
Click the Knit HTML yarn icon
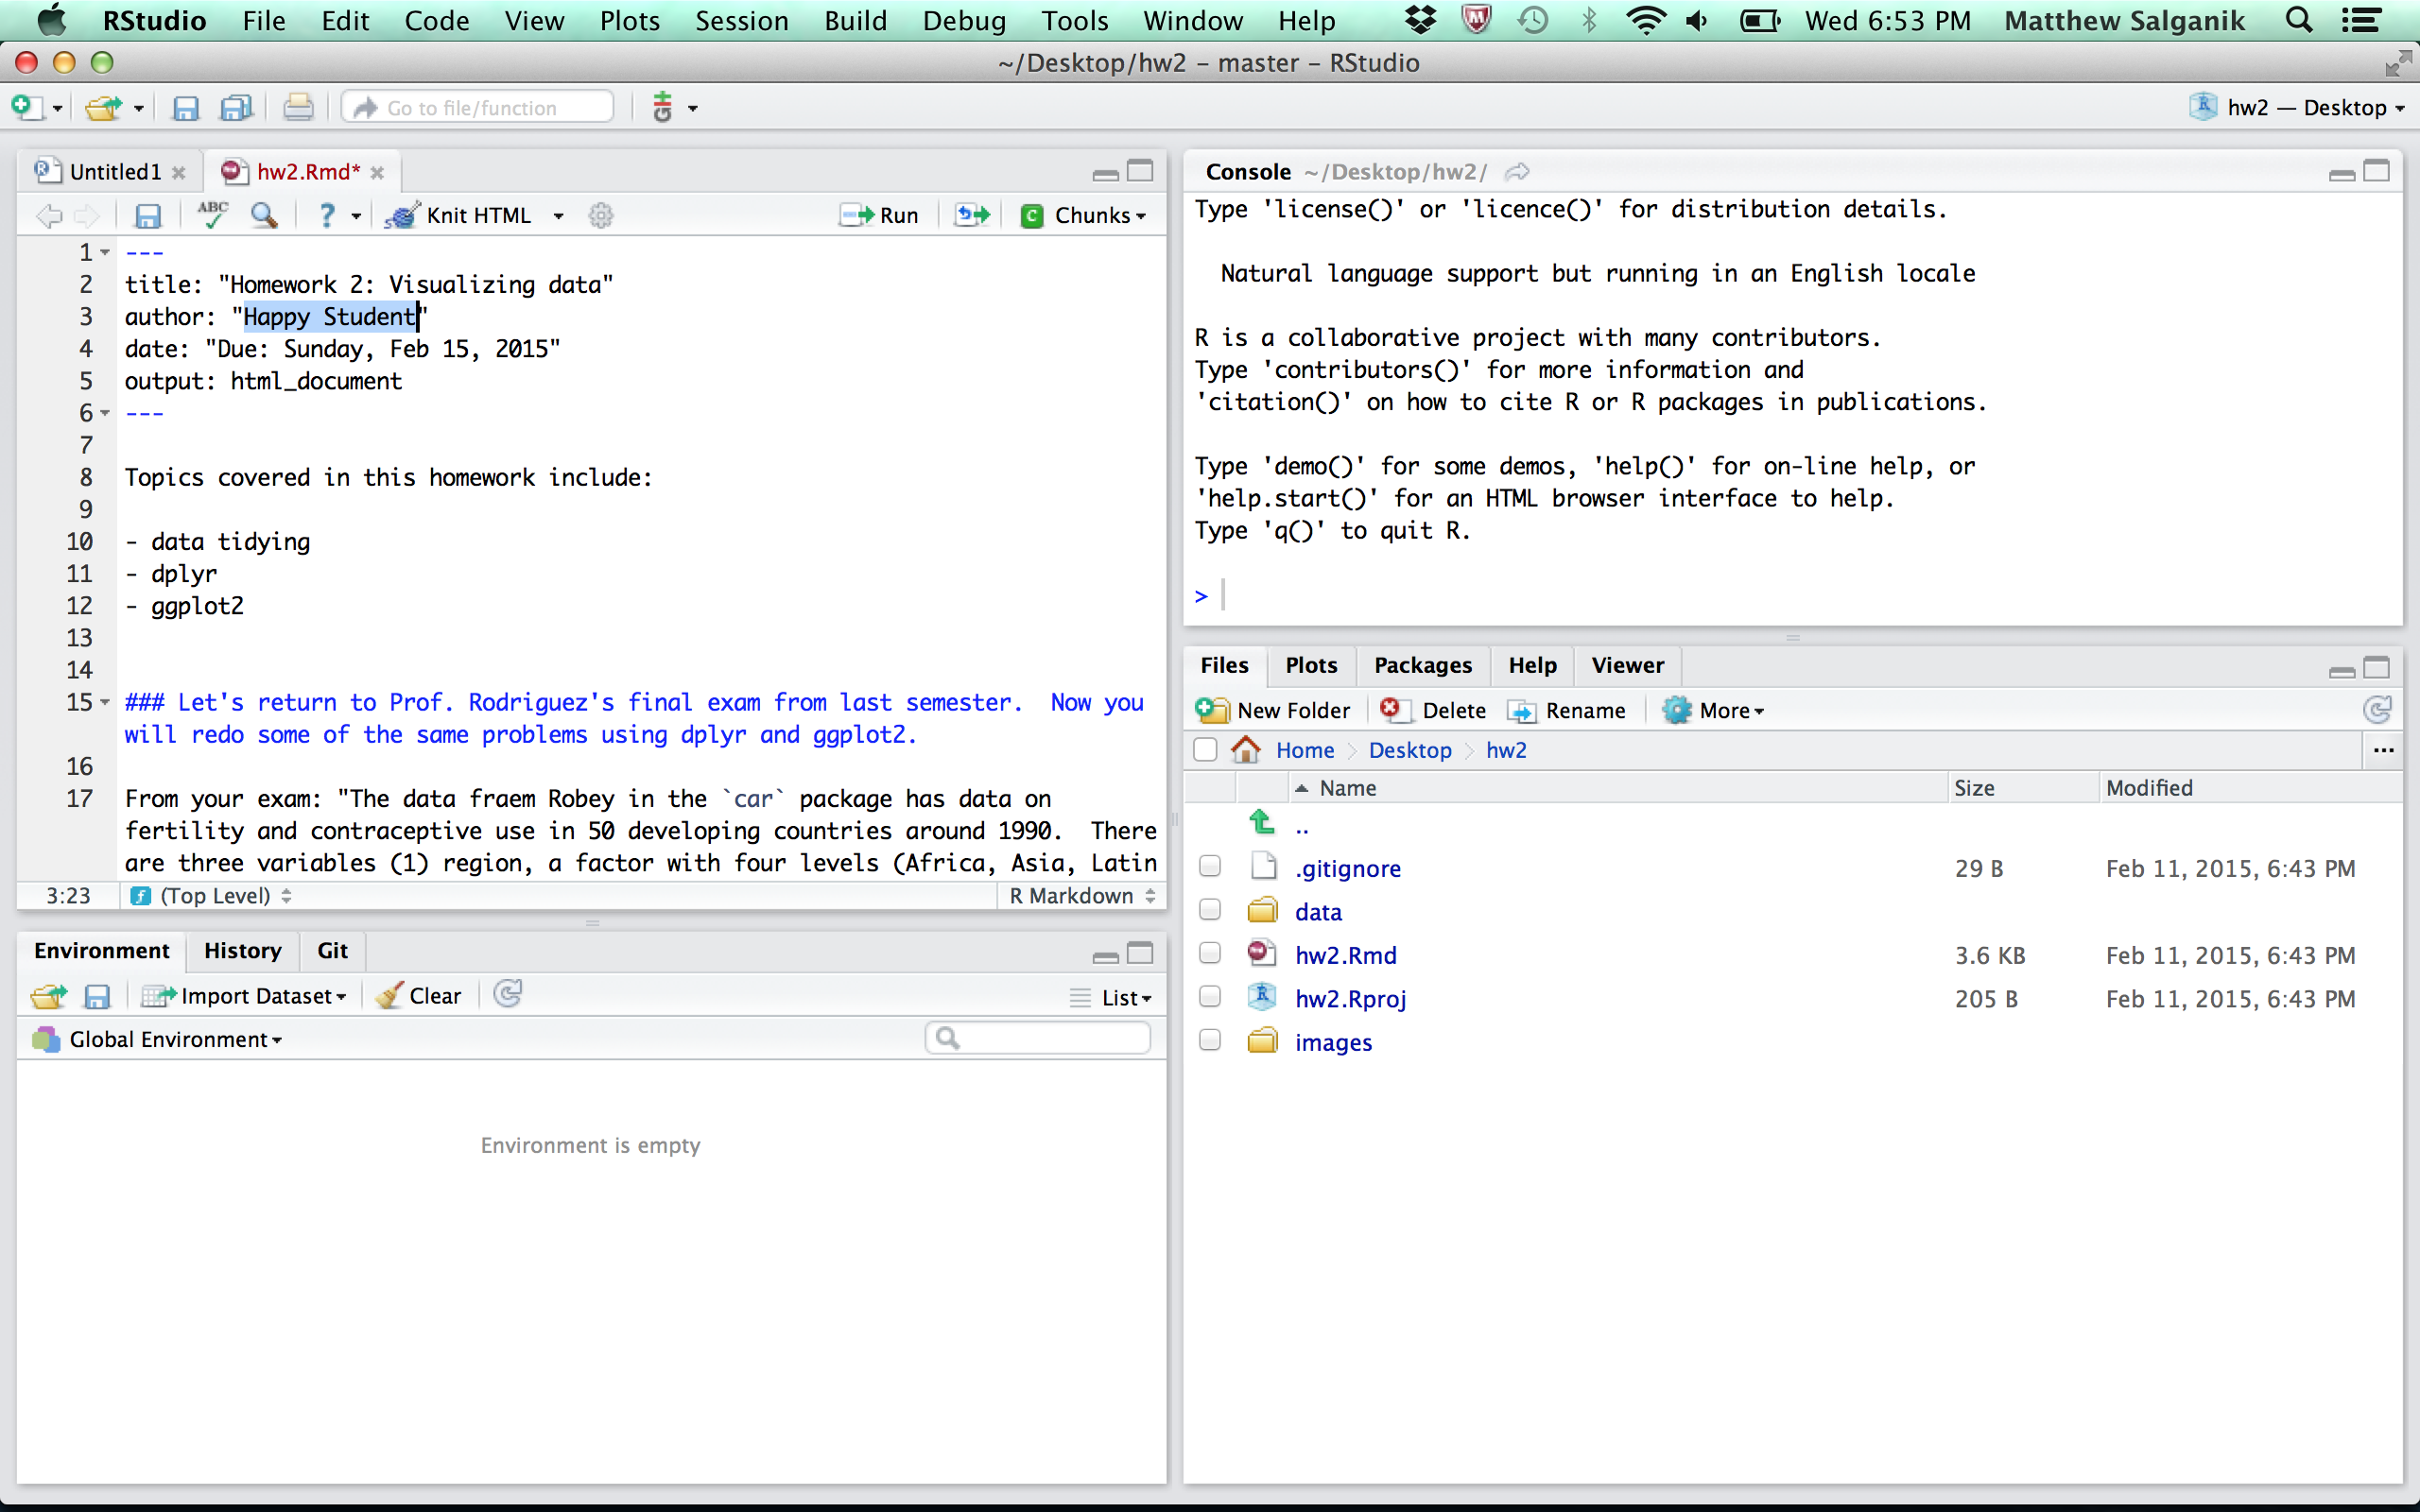(402, 215)
